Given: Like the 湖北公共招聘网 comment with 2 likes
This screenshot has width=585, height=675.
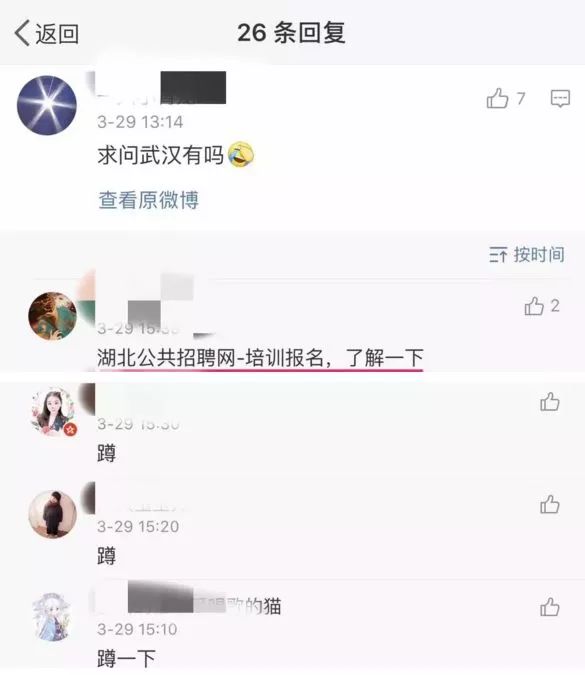Looking at the screenshot, I should point(542,306).
